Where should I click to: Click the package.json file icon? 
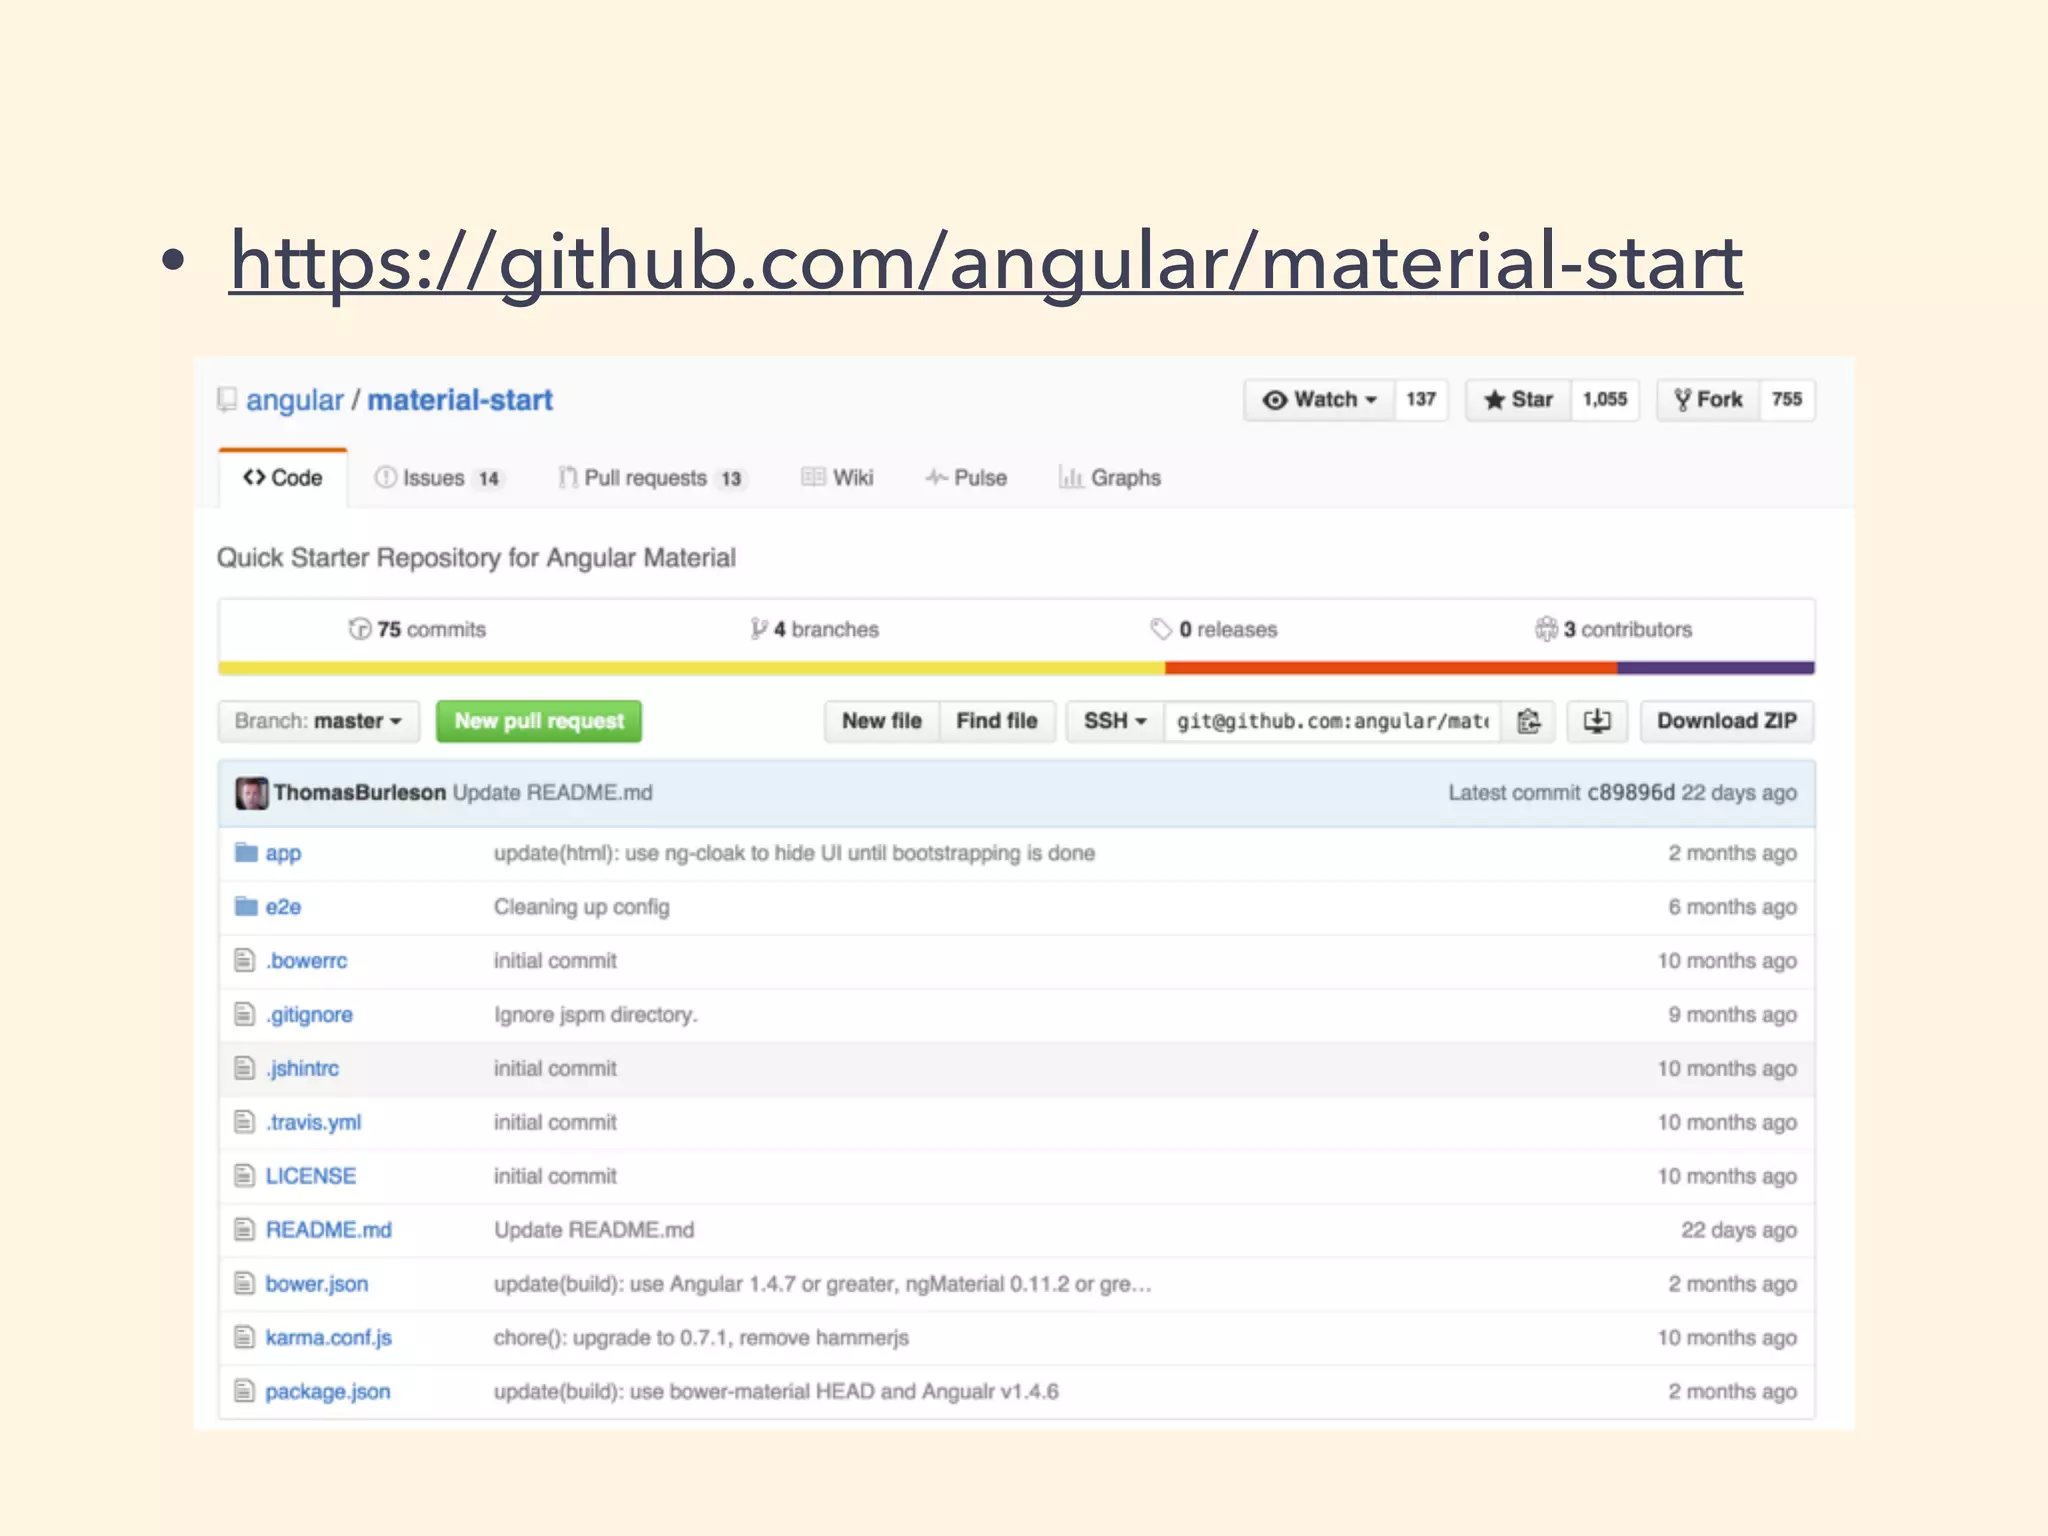pos(244,1391)
